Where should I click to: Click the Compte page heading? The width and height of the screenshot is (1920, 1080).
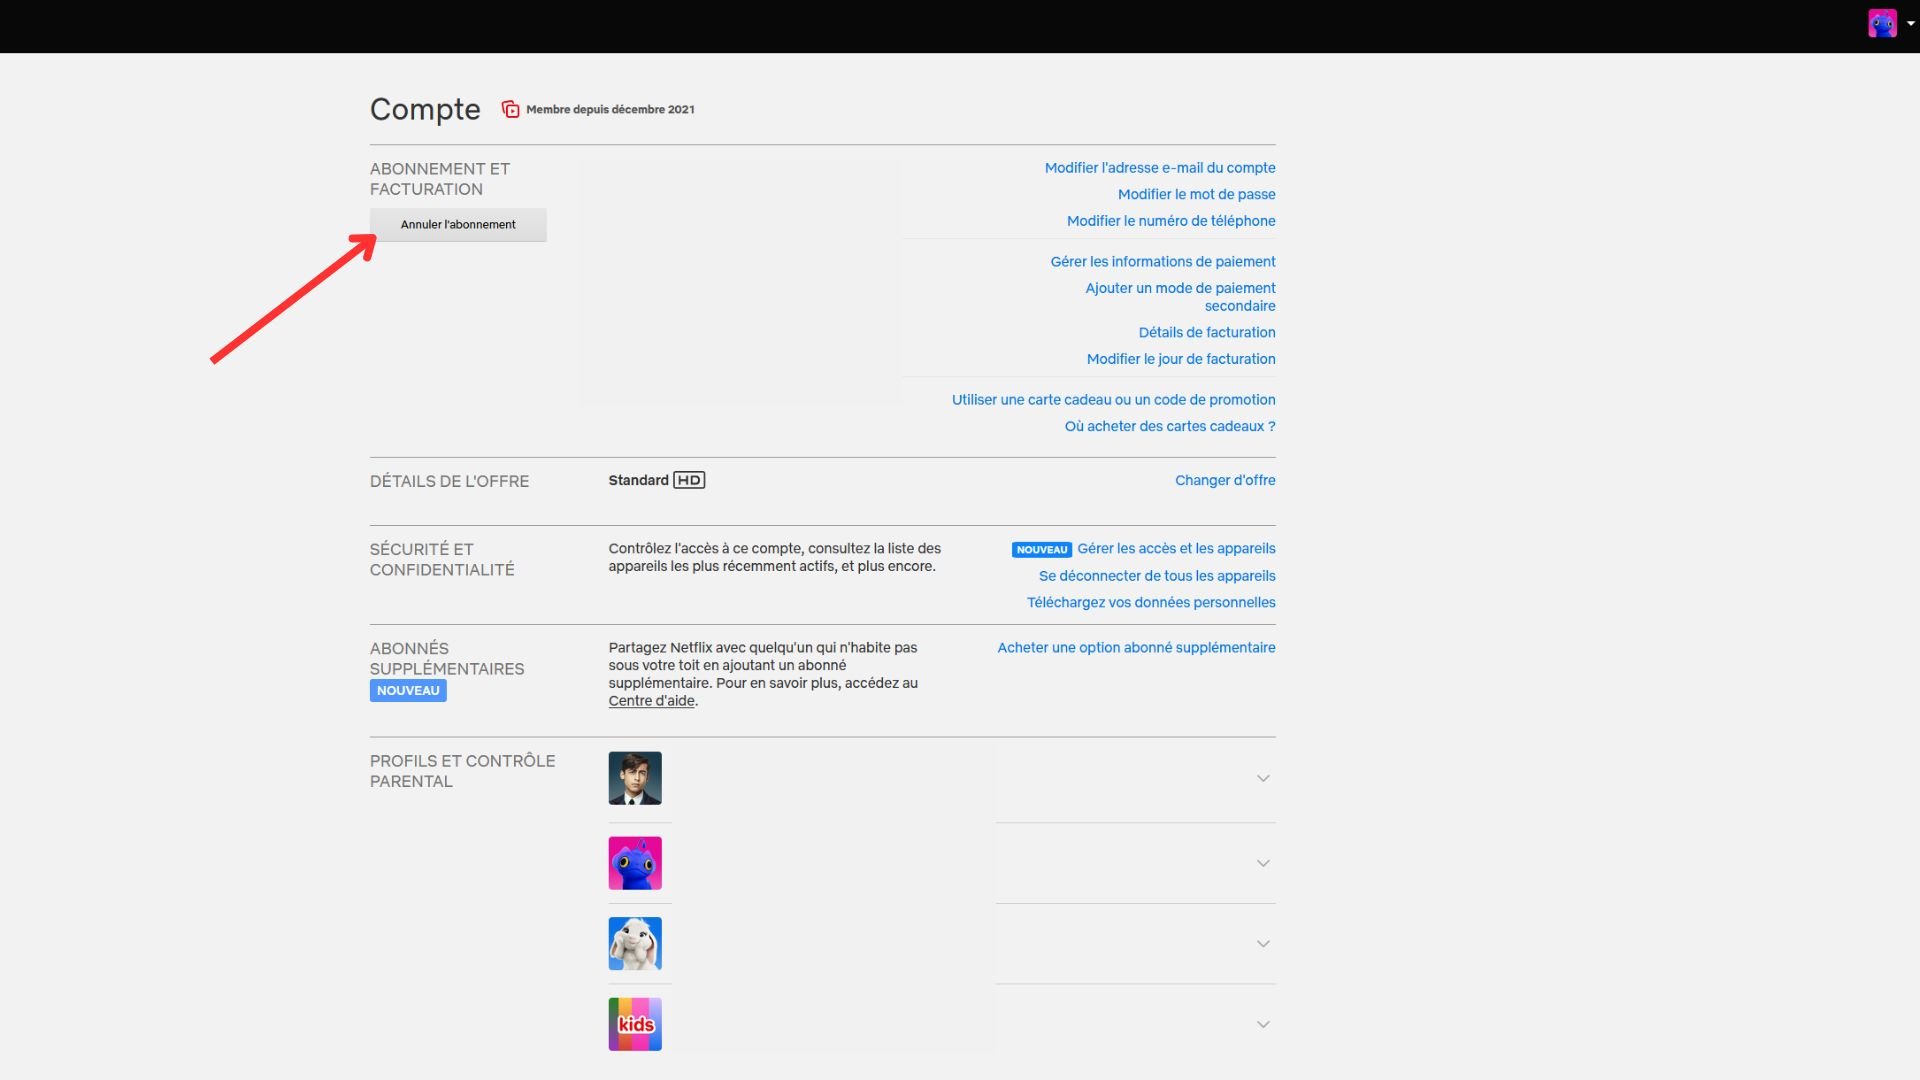click(x=425, y=109)
